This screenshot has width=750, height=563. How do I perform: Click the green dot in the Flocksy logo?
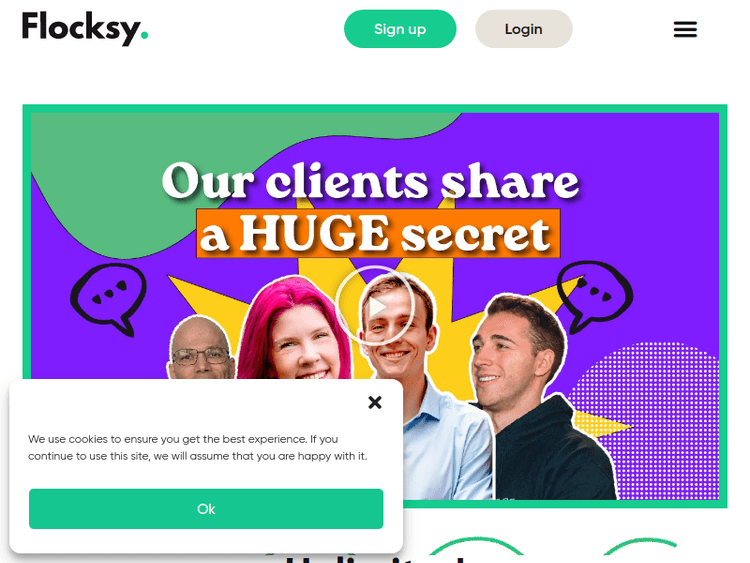point(144,35)
